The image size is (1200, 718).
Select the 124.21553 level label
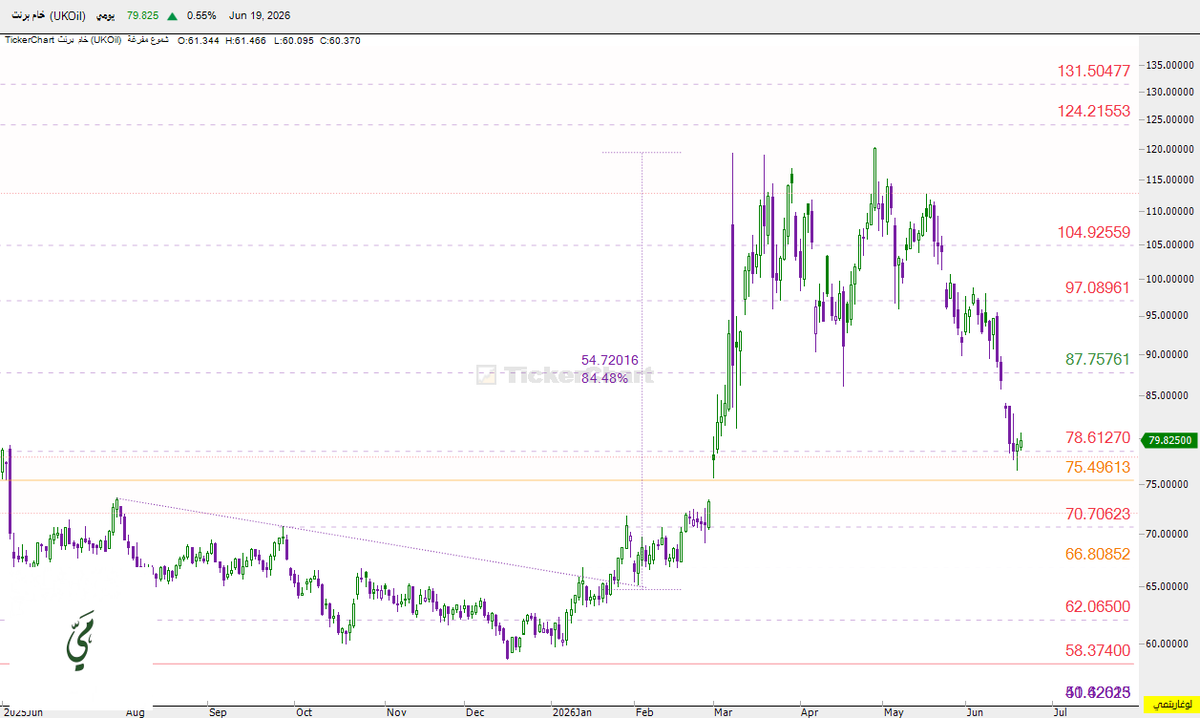(1094, 111)
